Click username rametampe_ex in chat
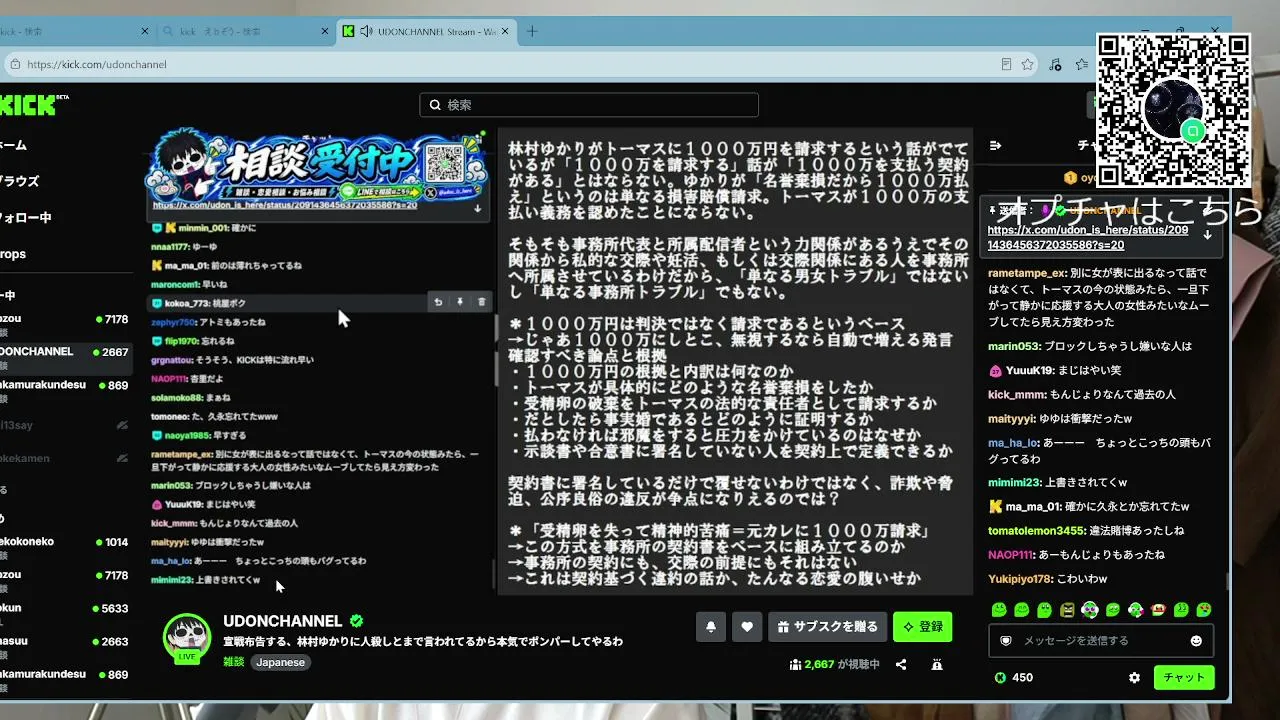 point(1026,273)
